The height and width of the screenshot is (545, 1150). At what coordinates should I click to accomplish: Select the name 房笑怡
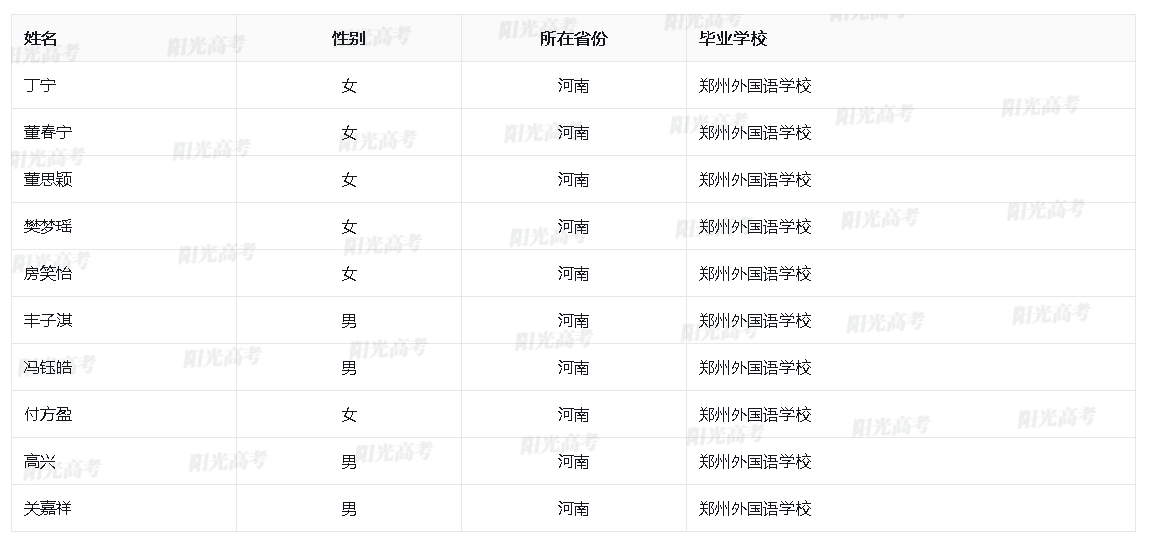[48, 274]
